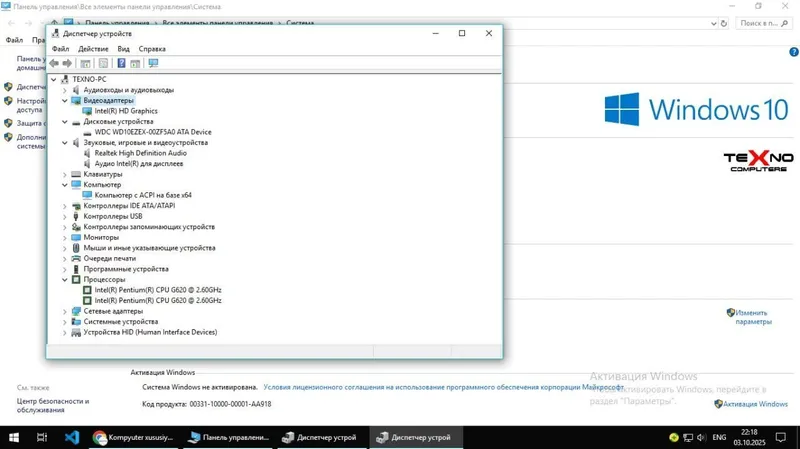Viewport: 800px width, 449px height.
Task: Click the second Pentium G620 processor icon
Action: (87, 301)
